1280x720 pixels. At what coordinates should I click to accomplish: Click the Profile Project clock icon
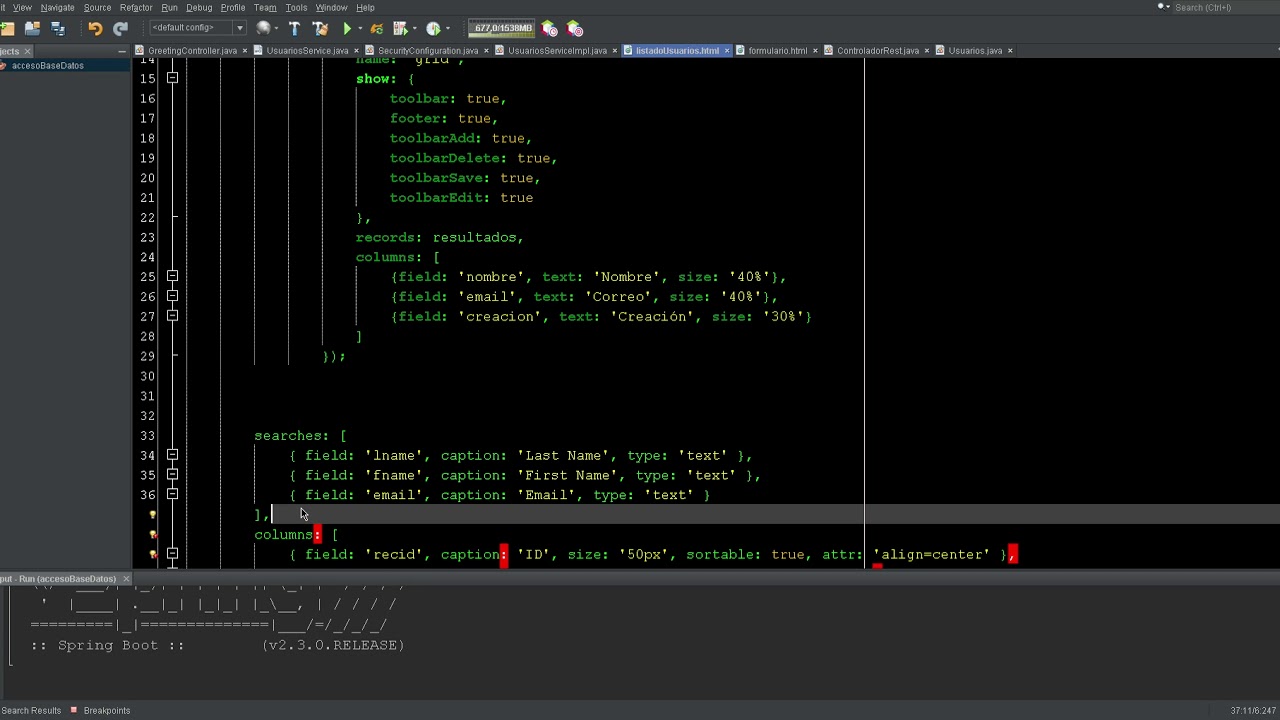pyautogui.click(x=433, y=29)
